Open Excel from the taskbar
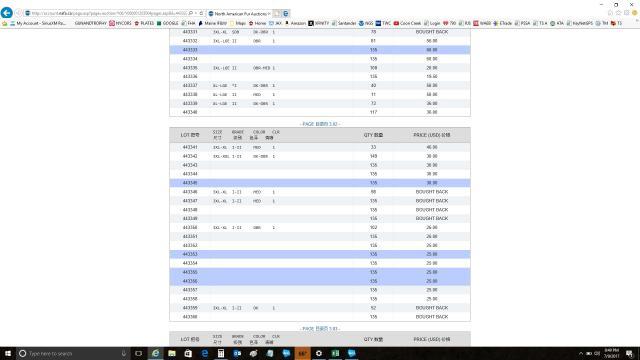Screen dimensions: 640x360 [335, 353]
